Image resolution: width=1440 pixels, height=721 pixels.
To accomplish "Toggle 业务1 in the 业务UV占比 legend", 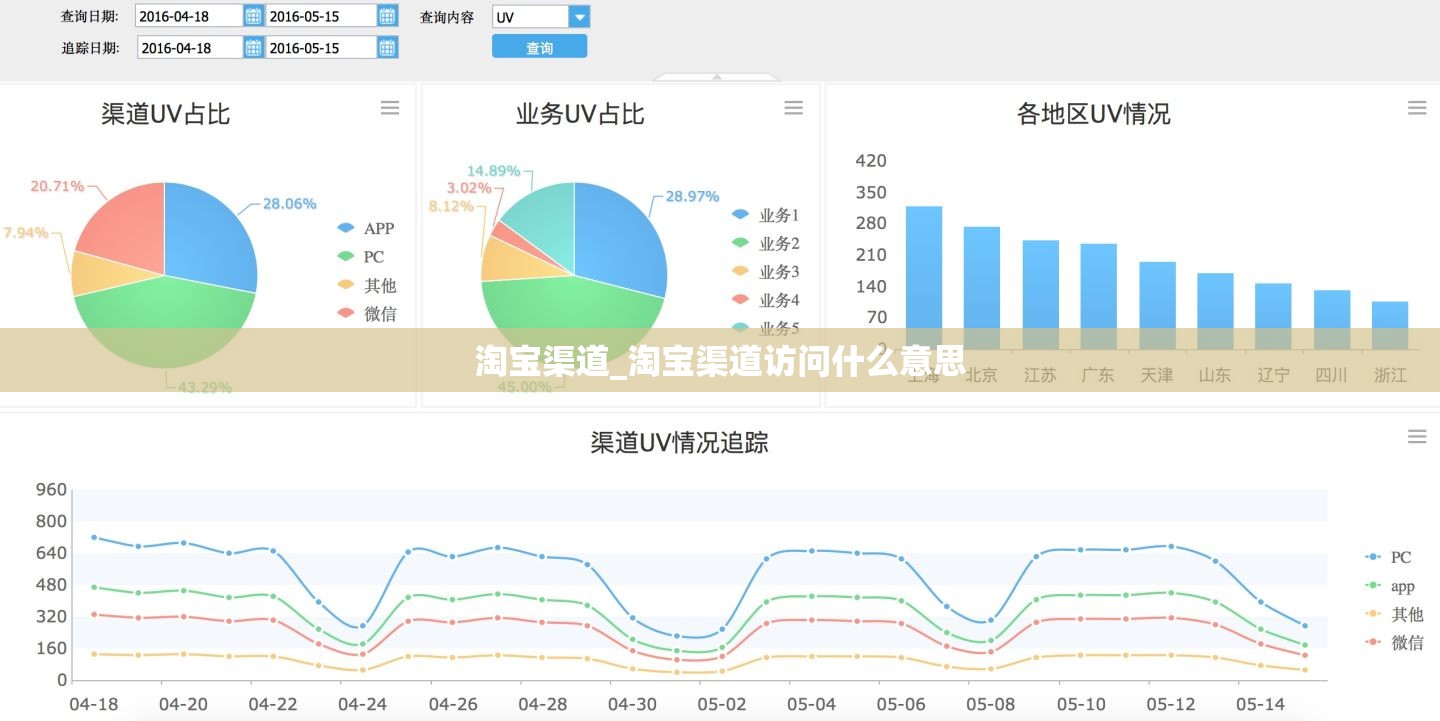I will (x=766, y=215).
